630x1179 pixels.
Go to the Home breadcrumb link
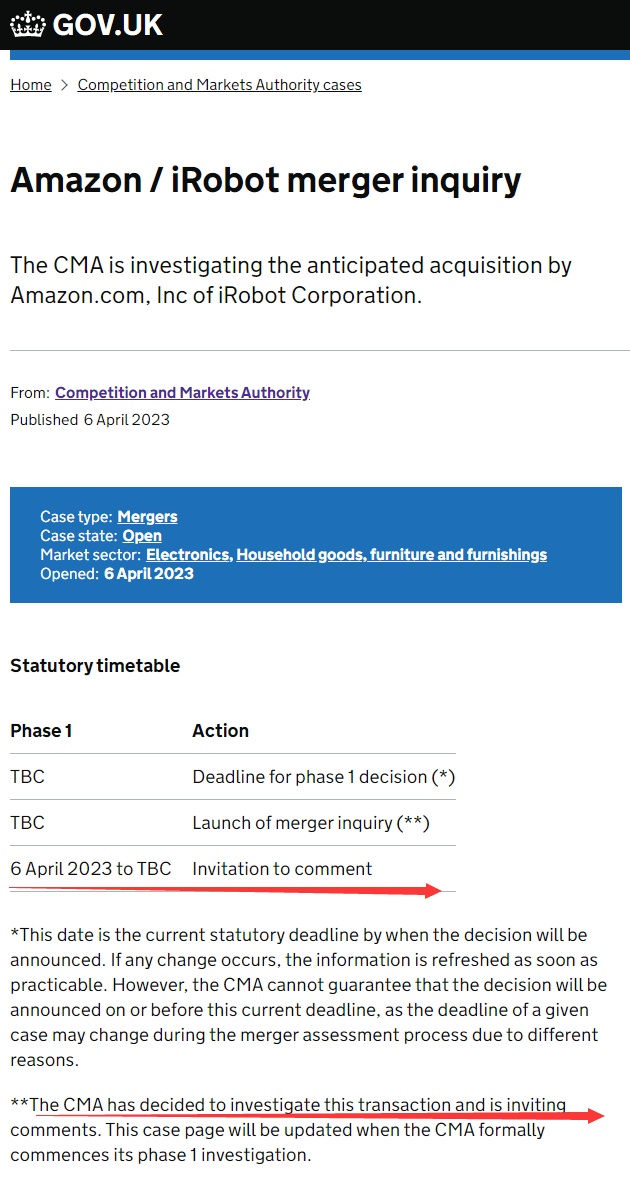(x=31, y=85)
